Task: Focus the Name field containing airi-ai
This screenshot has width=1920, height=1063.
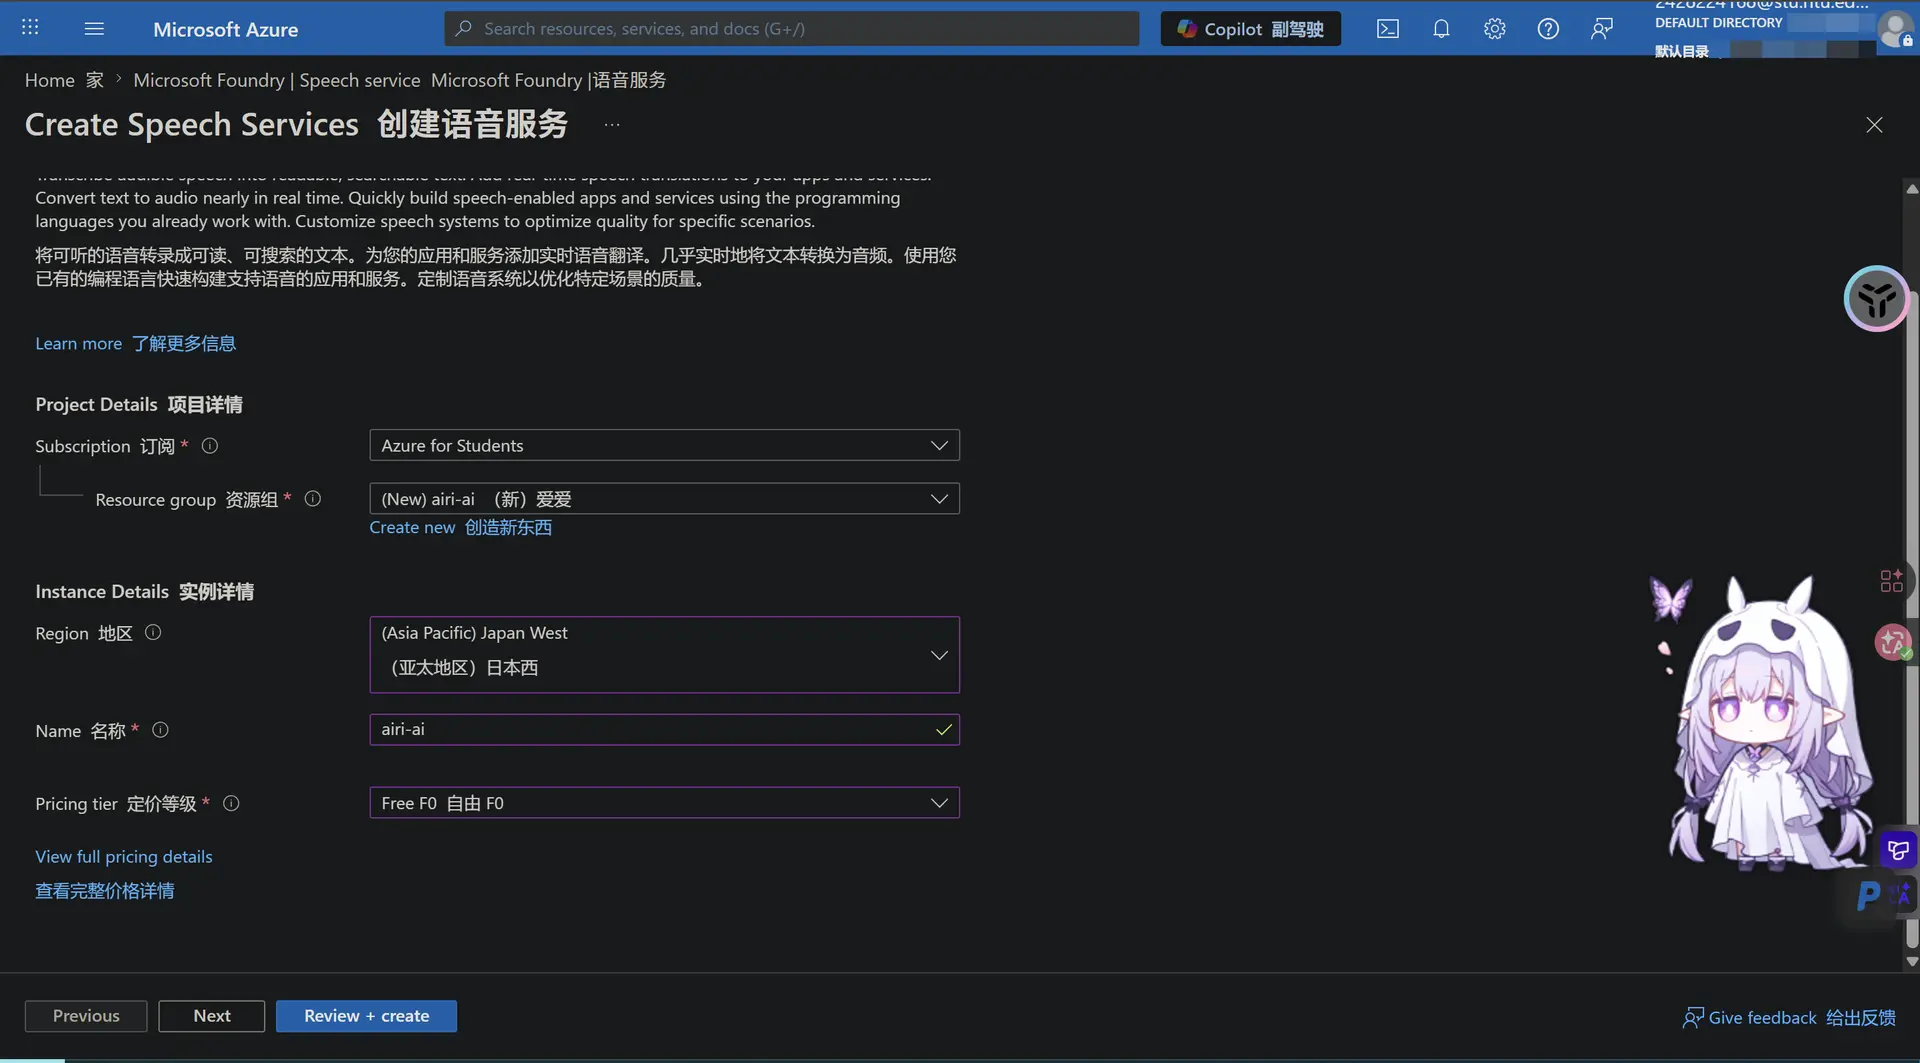Action: 664,729
